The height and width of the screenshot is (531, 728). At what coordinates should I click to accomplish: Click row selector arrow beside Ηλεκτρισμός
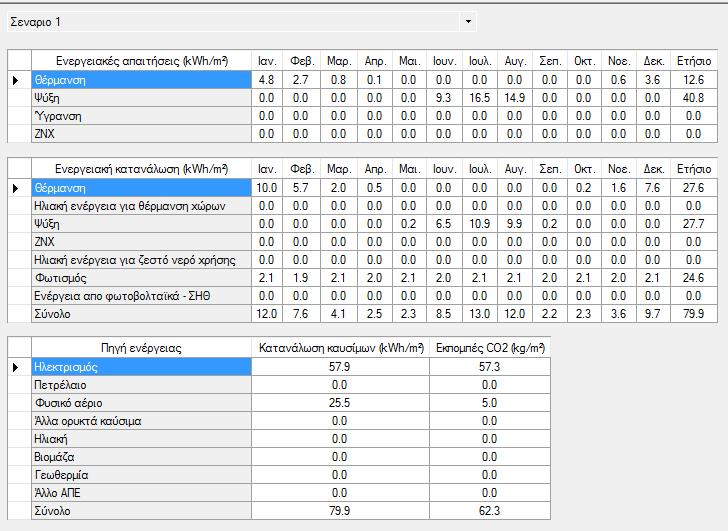[x=16, y=367]
